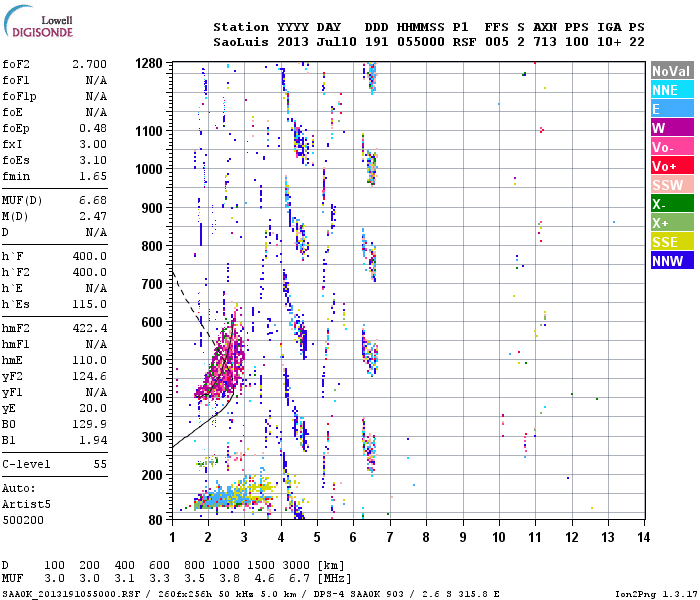
Task: Click the MUF(D) value 6.68
Action: click(93, 200)
